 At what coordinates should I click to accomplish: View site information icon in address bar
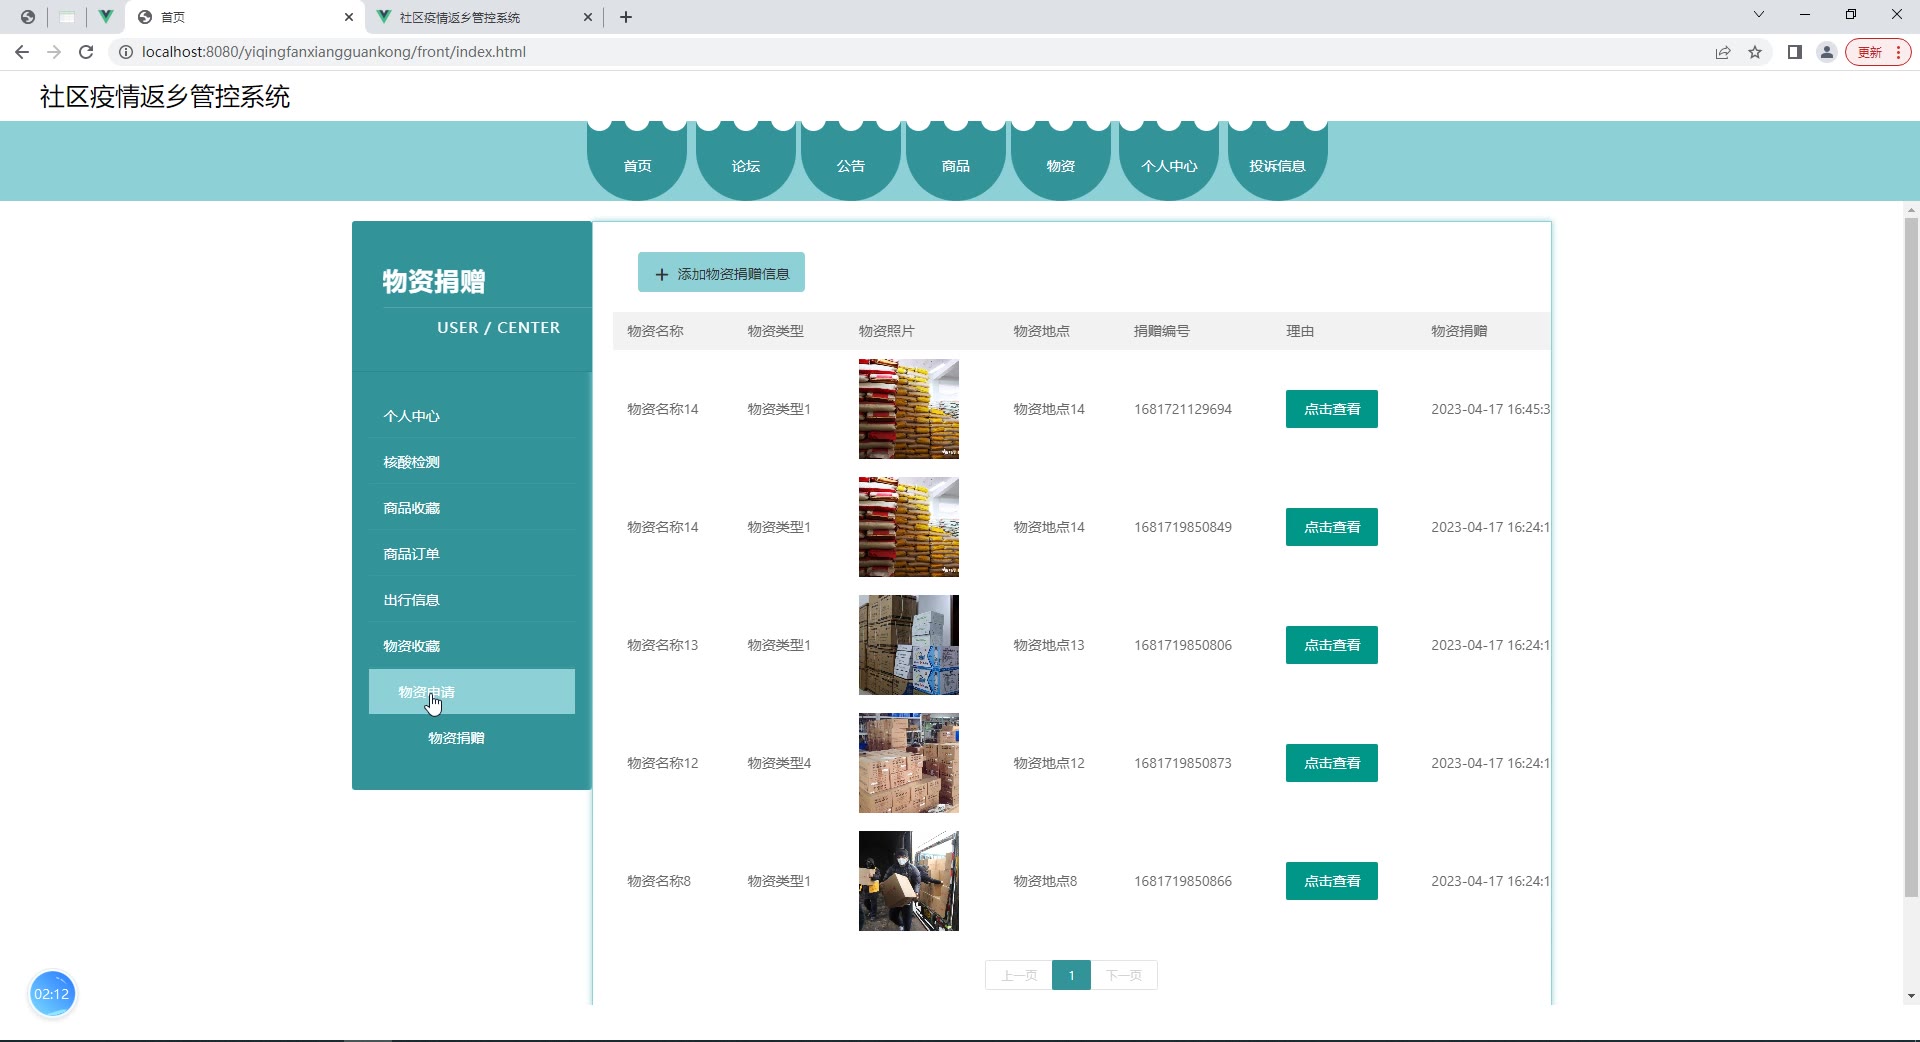point(126,52)
